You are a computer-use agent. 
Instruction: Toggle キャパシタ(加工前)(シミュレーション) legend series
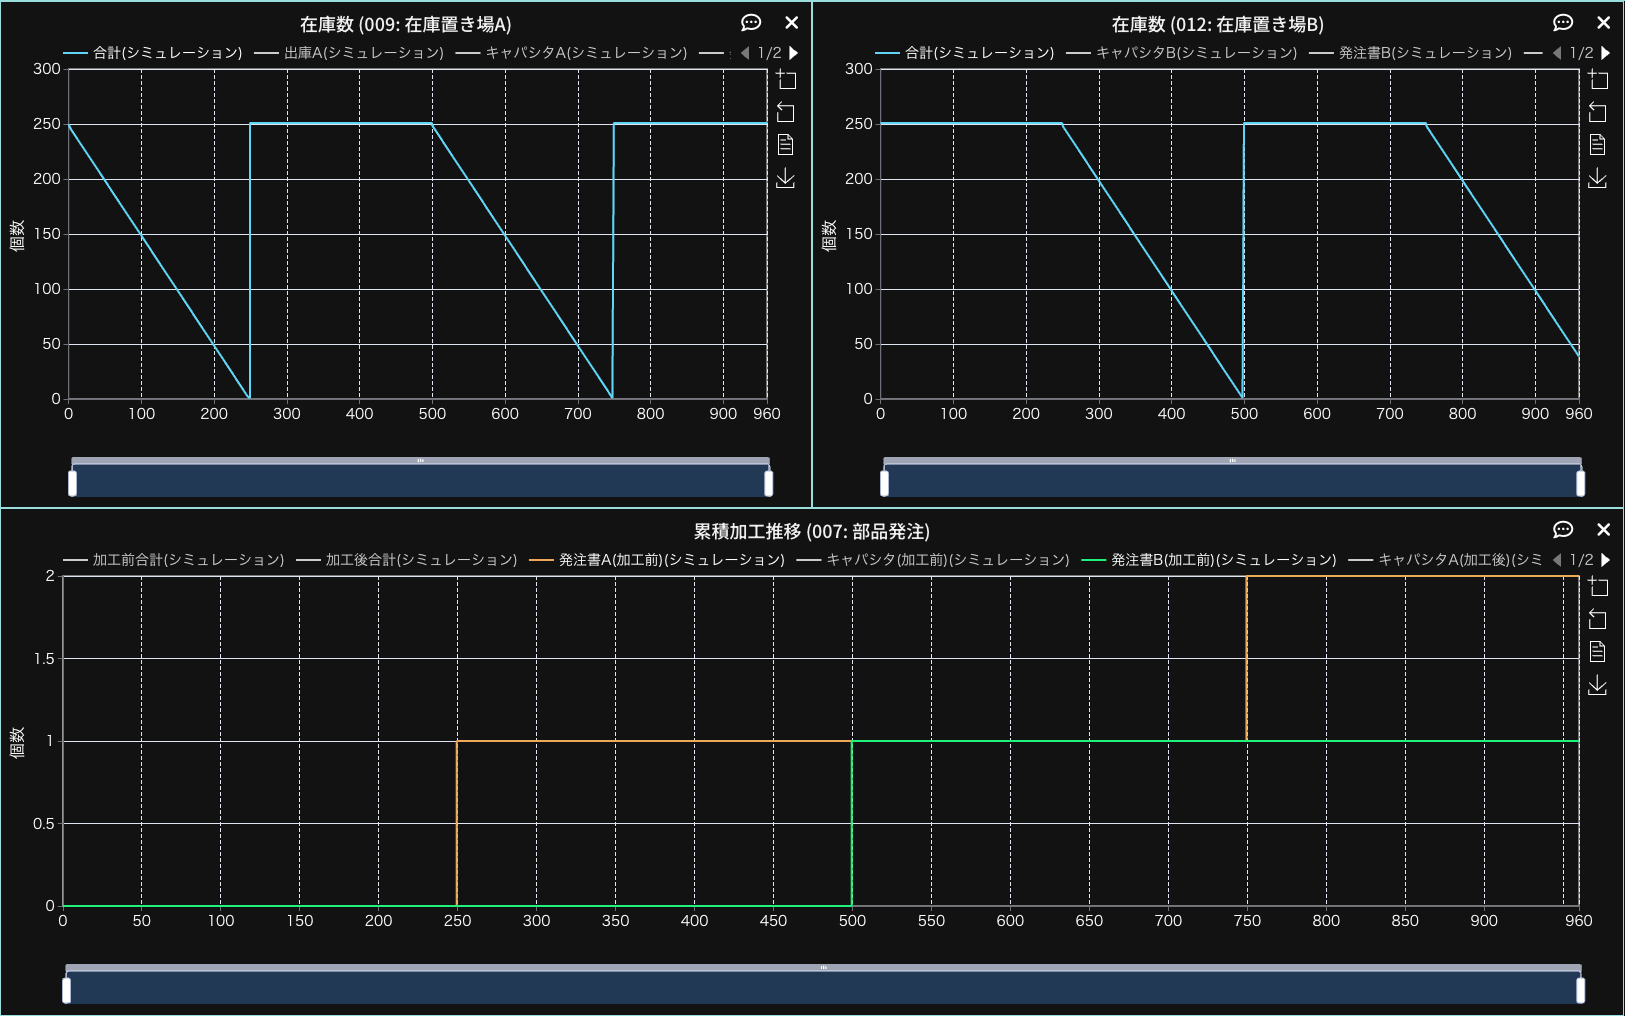click(933, 560)
